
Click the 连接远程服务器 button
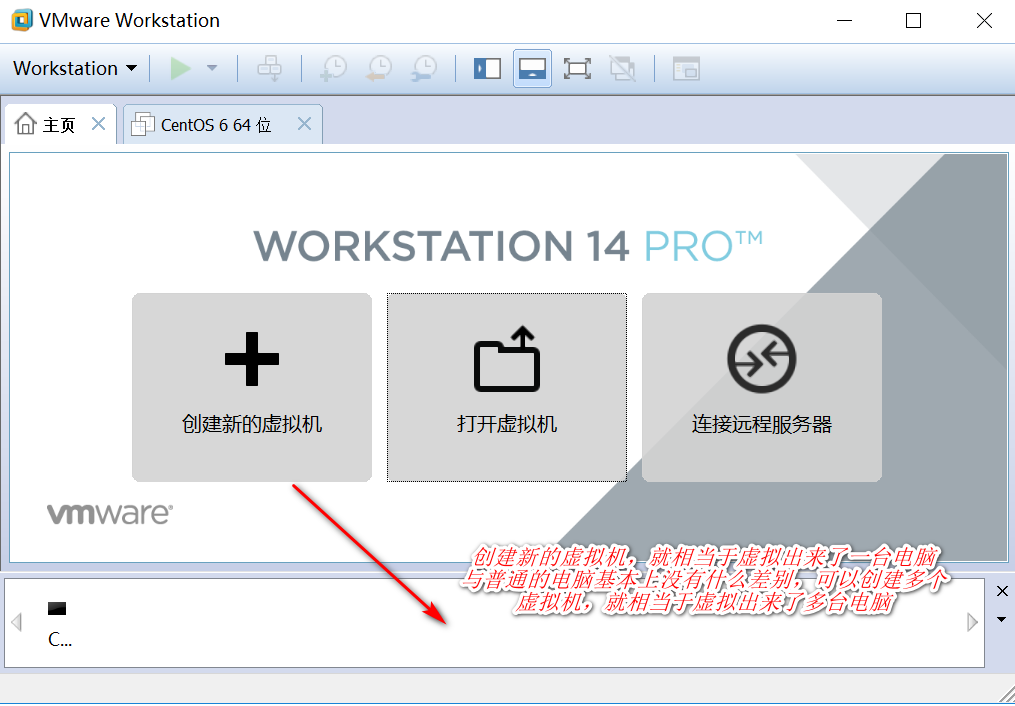[x=762, y=387]
